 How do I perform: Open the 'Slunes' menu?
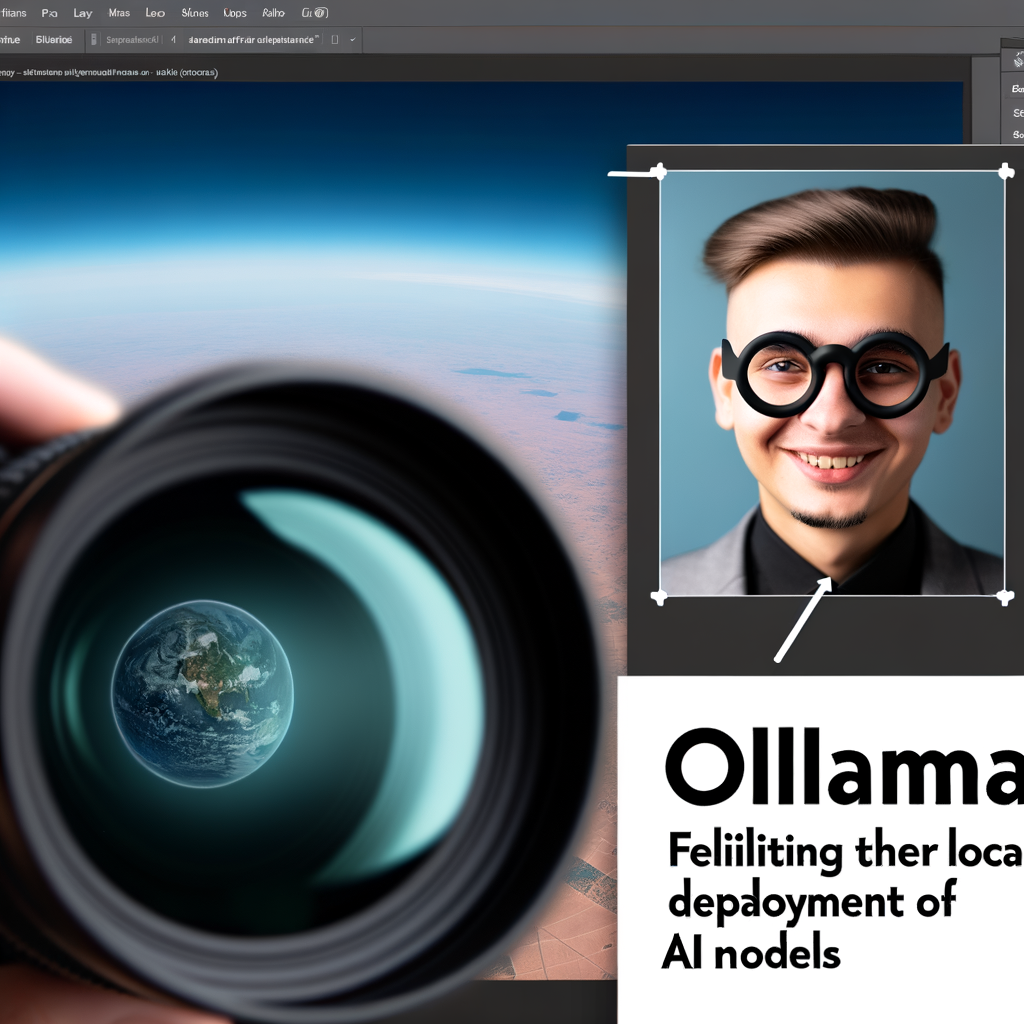(x=195, y=13)
